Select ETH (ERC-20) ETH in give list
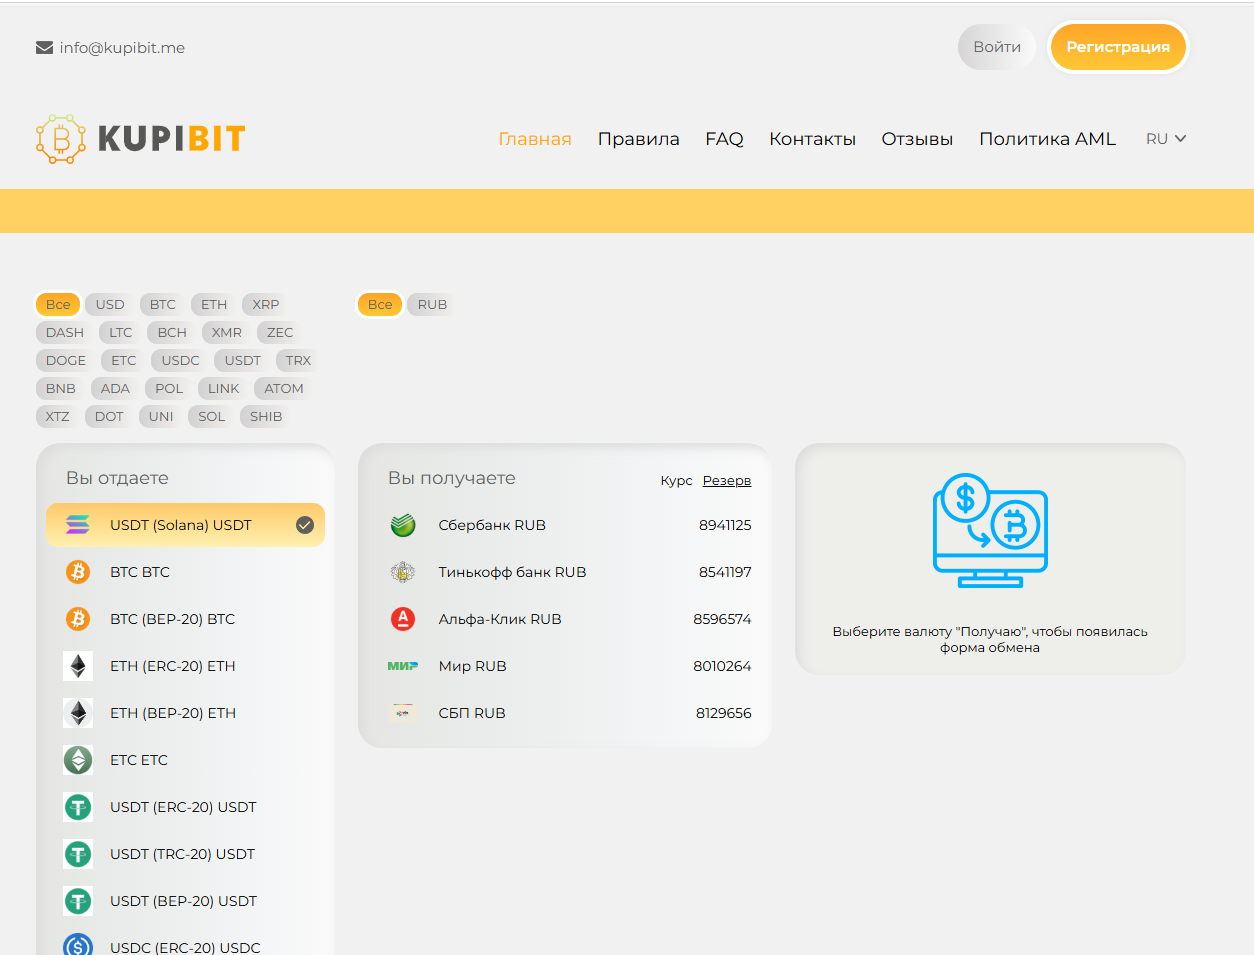This screenshot has height=955, width=1254. tap(185, 666)
